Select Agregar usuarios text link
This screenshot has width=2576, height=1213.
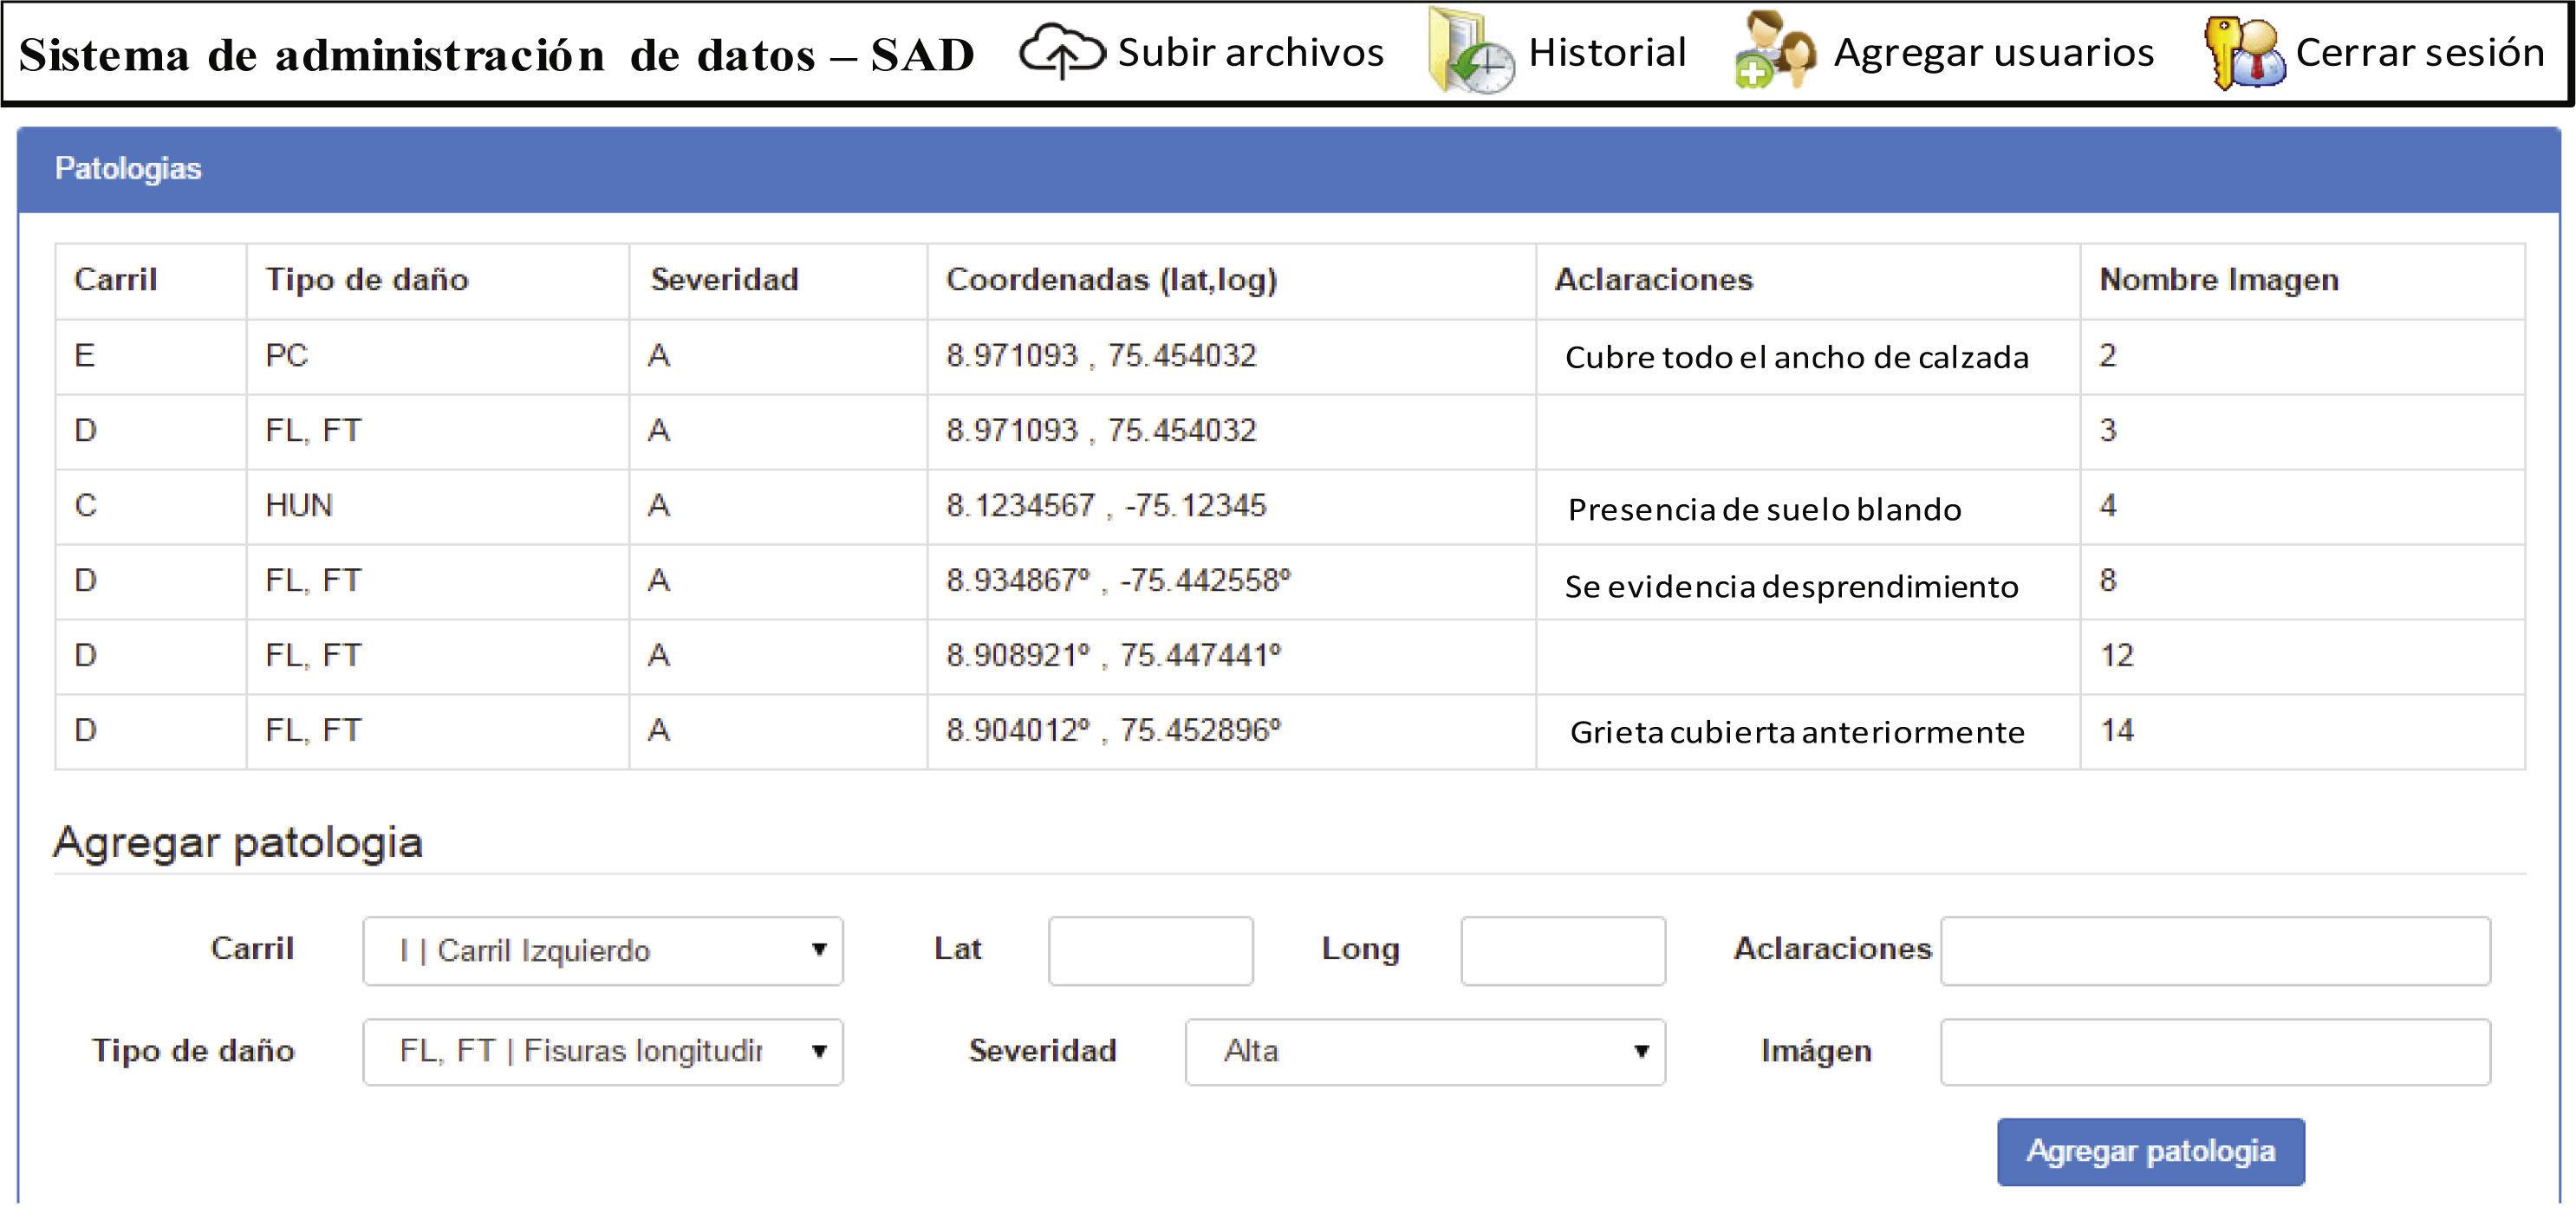click(1993, 52)
